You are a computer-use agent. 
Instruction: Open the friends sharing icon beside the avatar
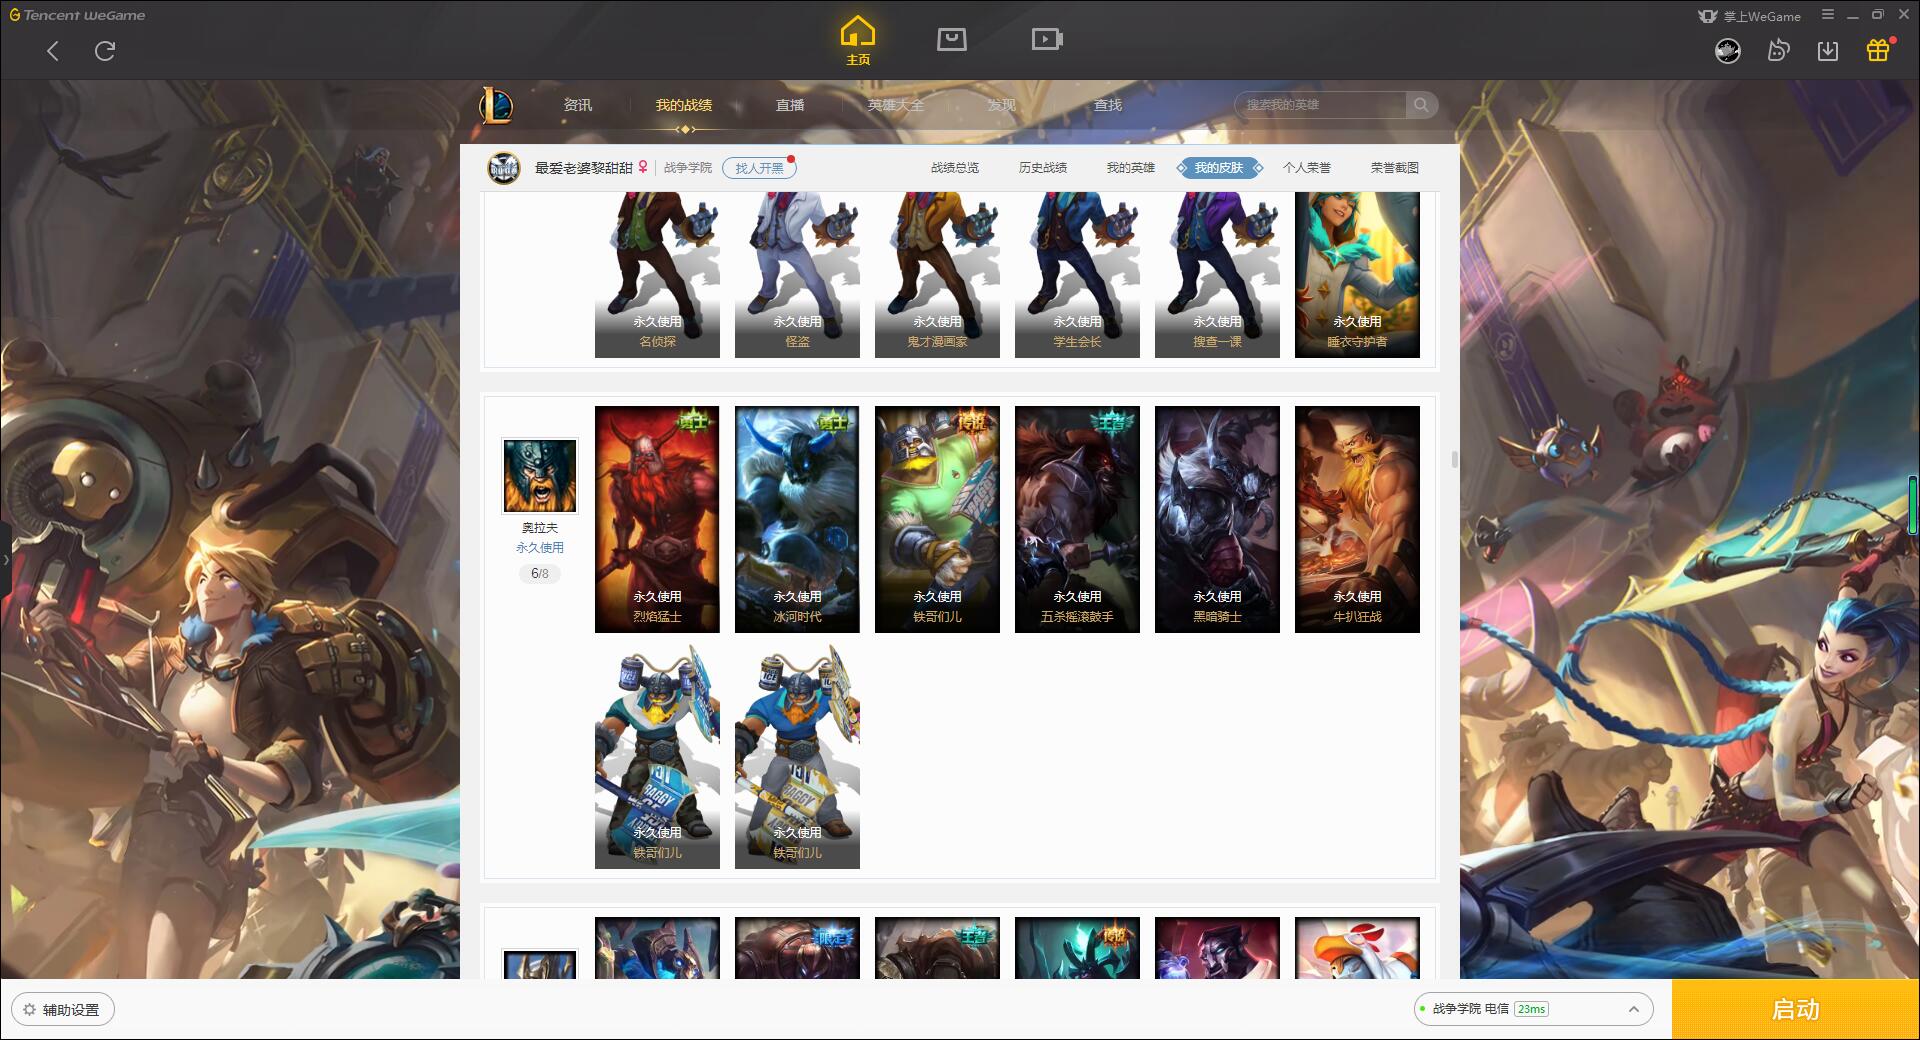click(x=1778, y=51)
